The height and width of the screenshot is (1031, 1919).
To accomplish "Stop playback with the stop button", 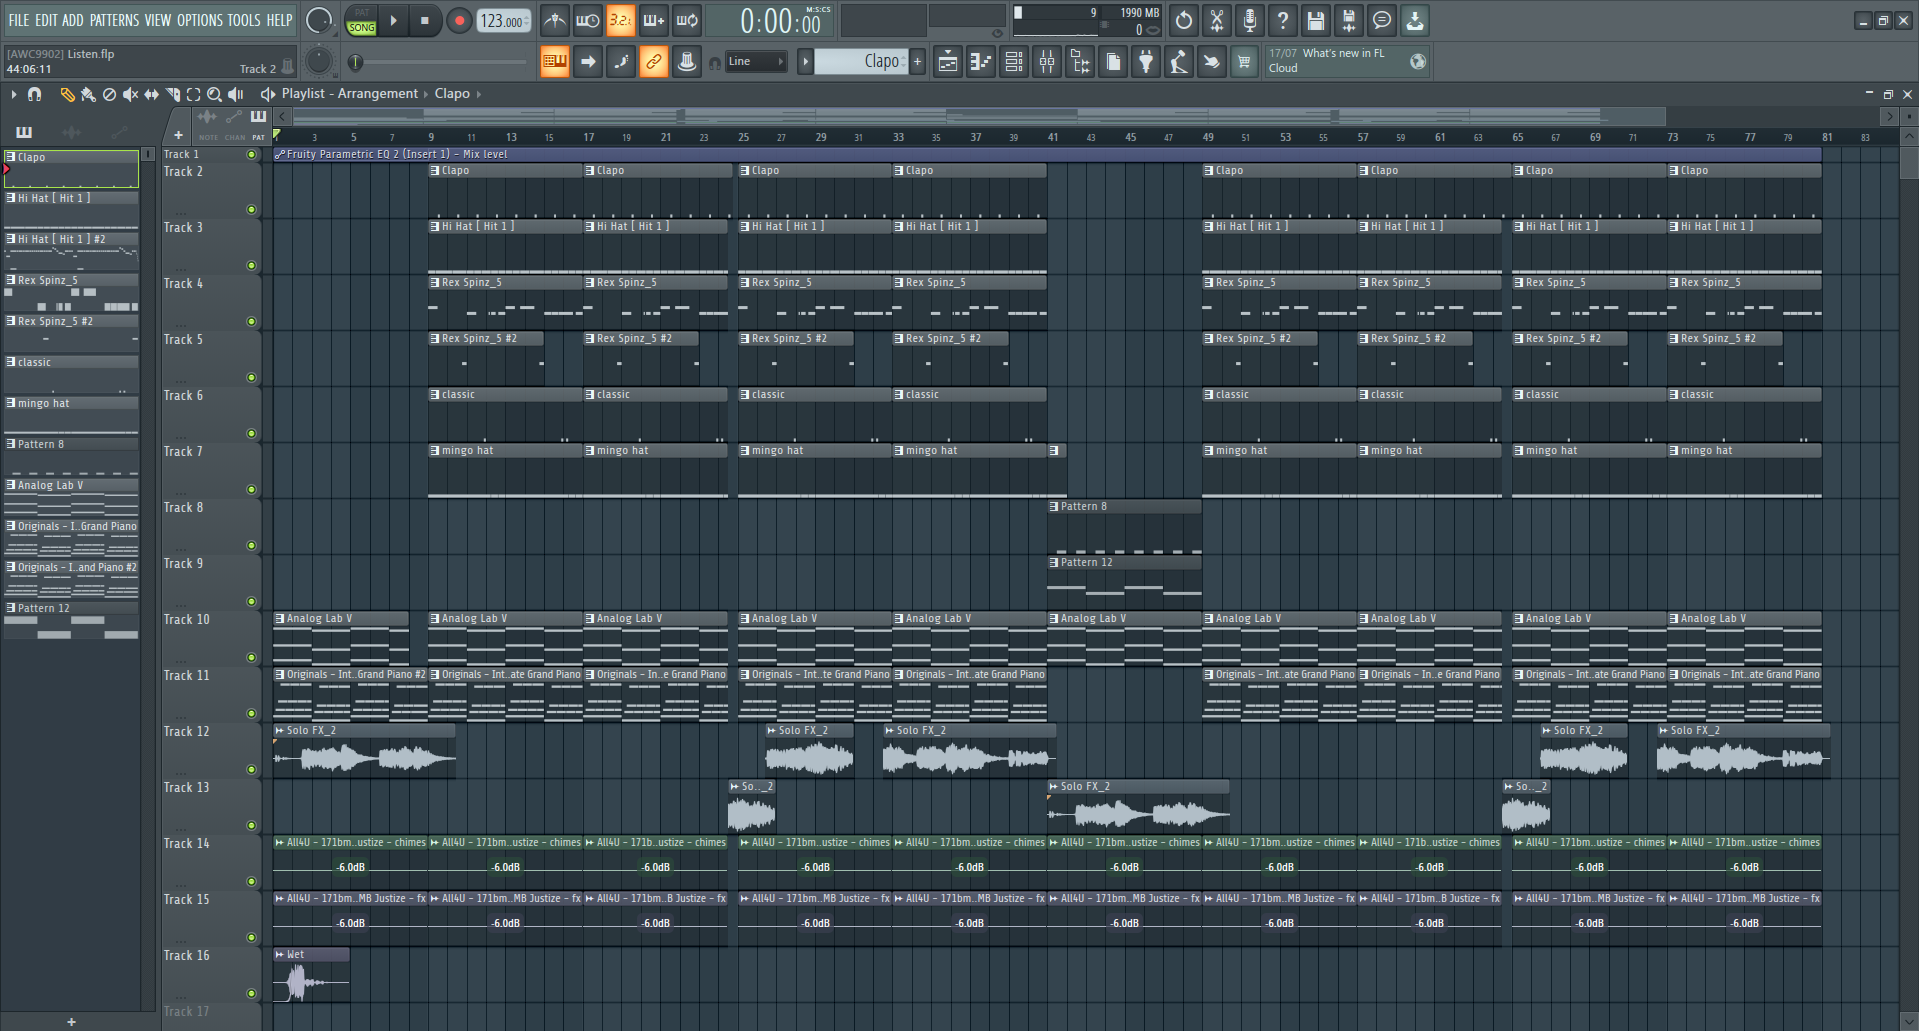I will 425,20.
